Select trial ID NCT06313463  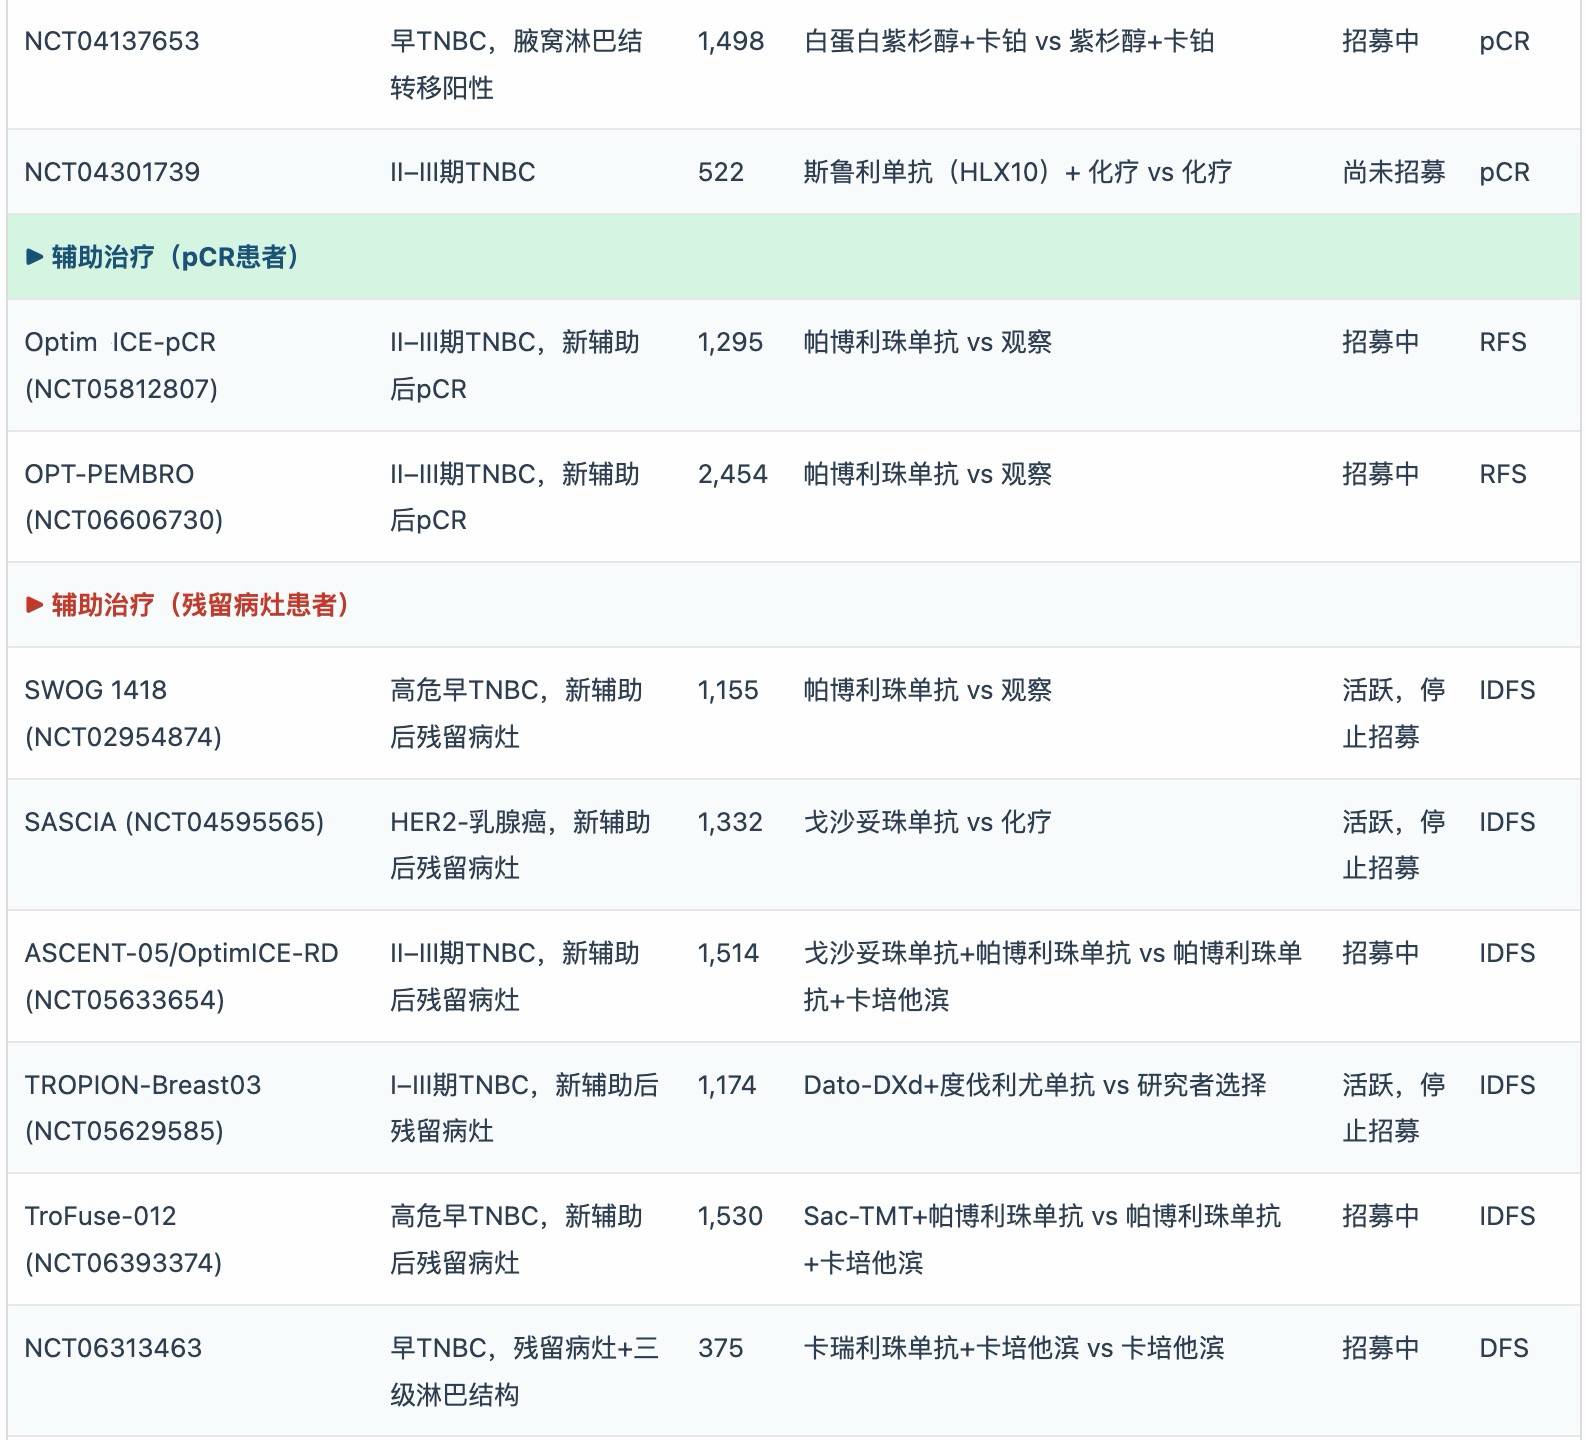pyautogui.click(x=113, y=1348)
